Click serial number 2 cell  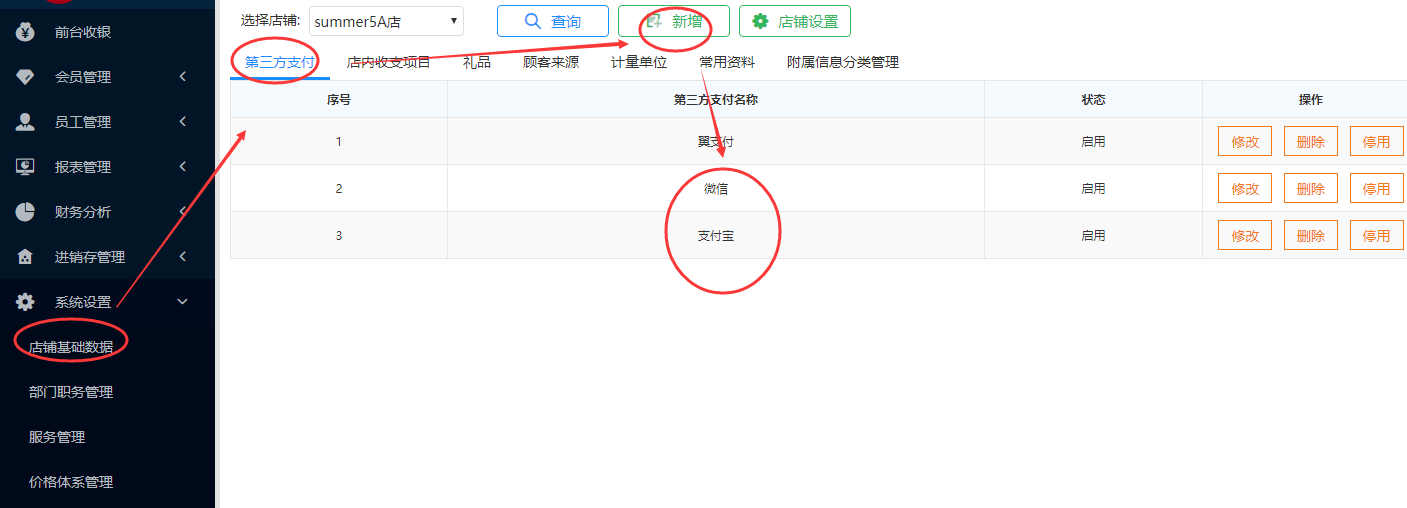click(x=339, y=188)
